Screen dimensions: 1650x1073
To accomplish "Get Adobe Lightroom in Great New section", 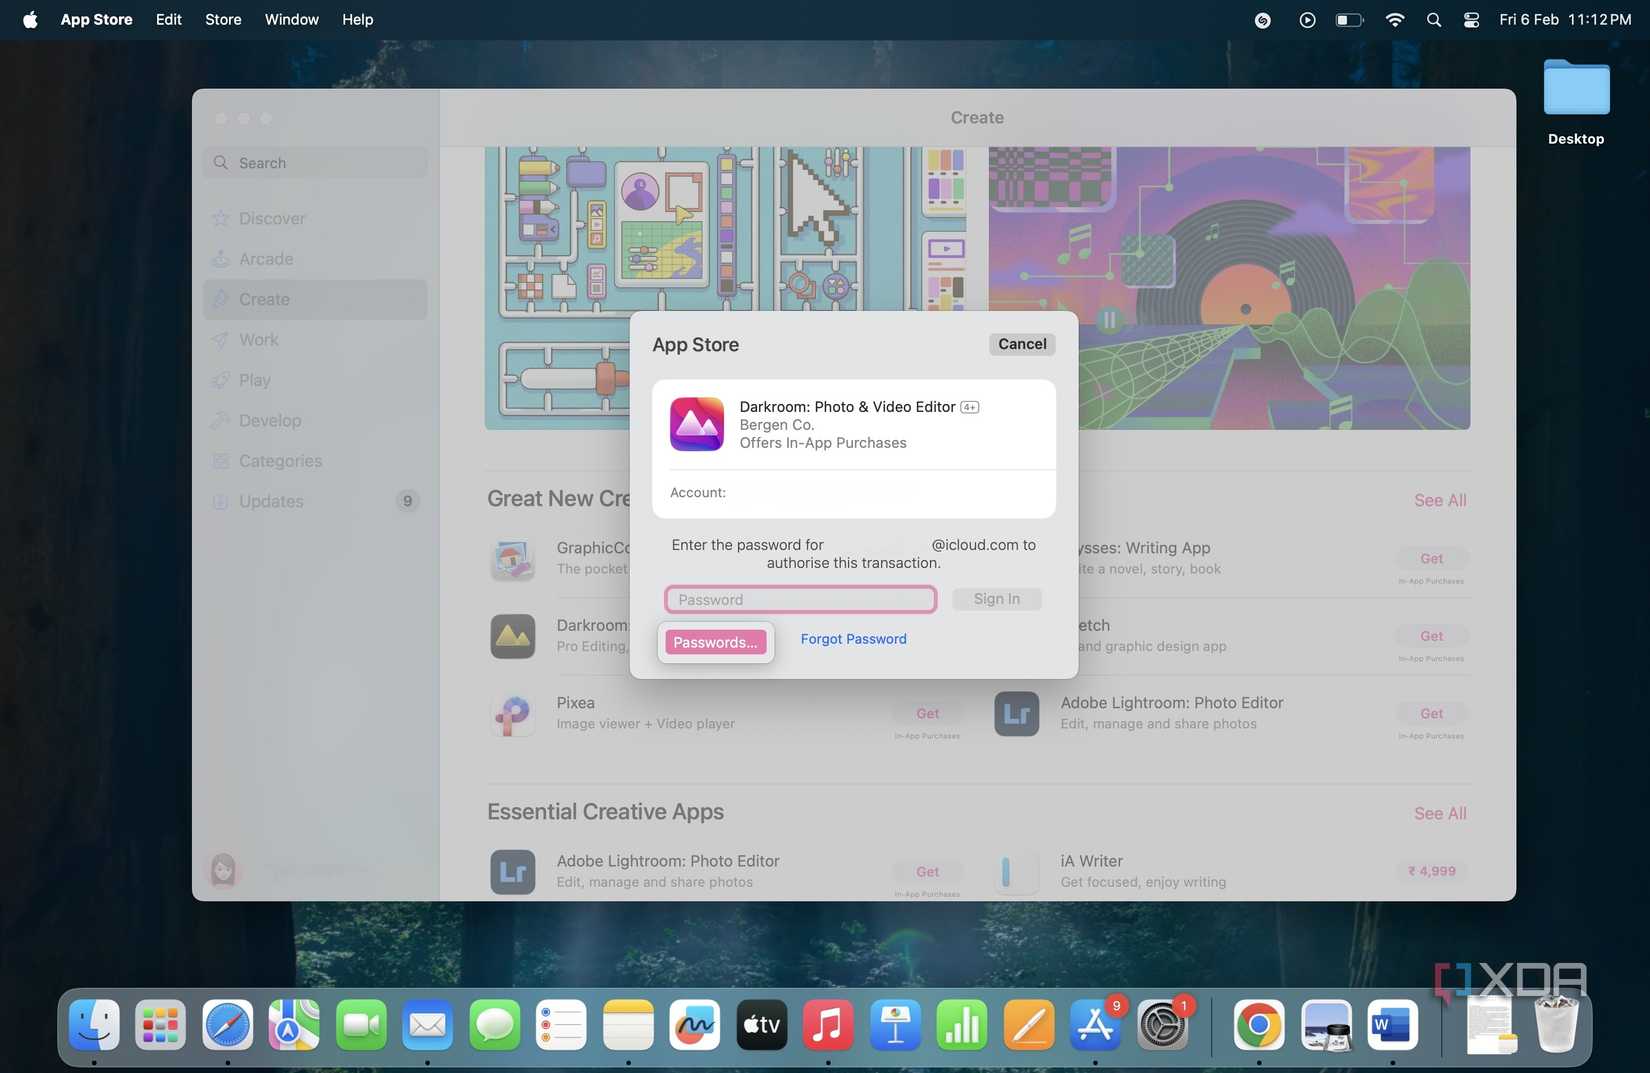I will [x=1431, y=714].
